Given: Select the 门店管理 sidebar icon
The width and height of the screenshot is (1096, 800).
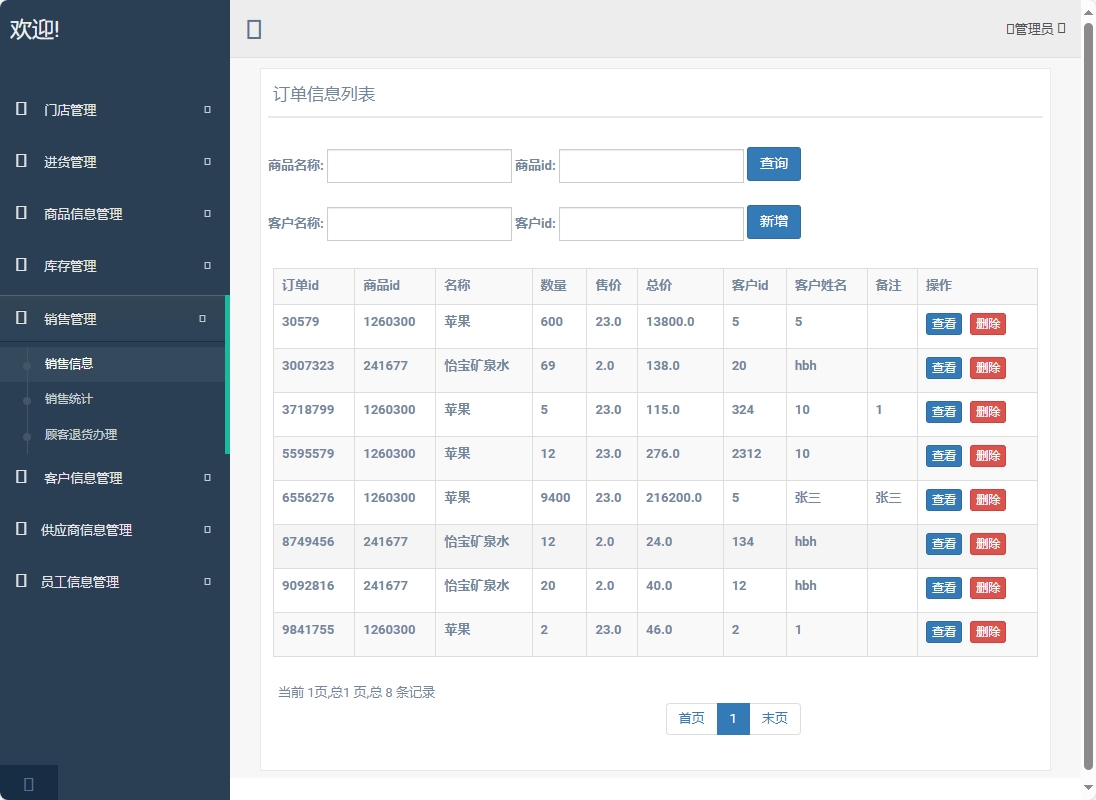Looking at the screenshot, I should [20, 110].
